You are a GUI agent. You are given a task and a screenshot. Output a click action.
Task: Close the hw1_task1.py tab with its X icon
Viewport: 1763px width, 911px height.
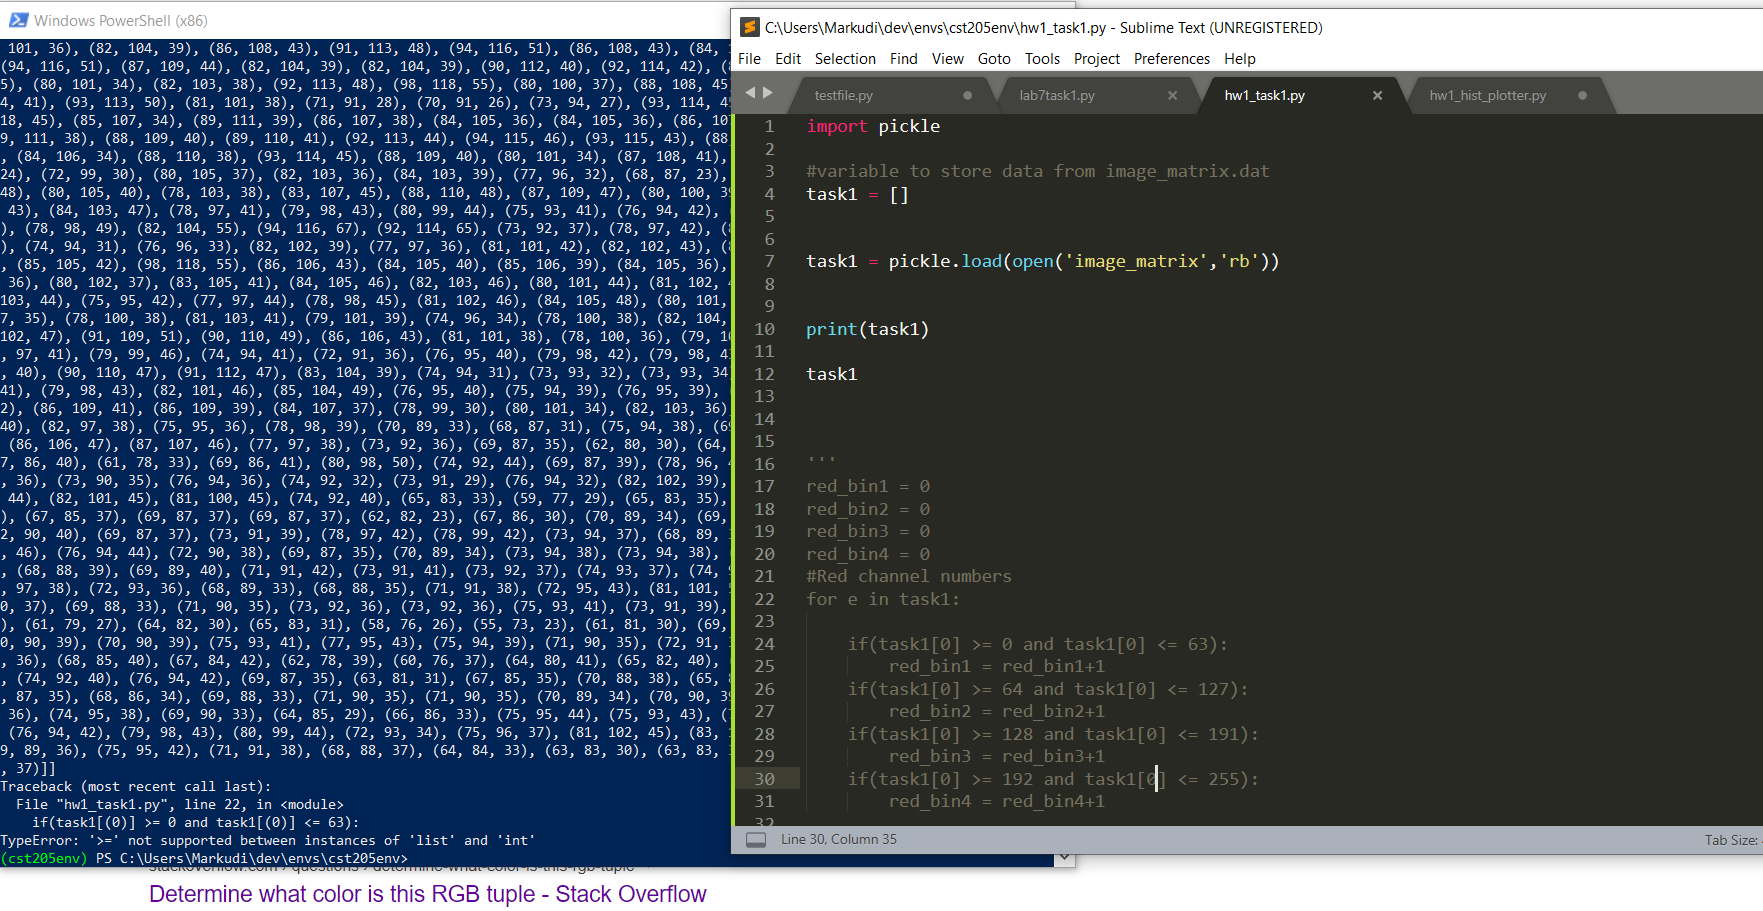(x=1377, y=95)
